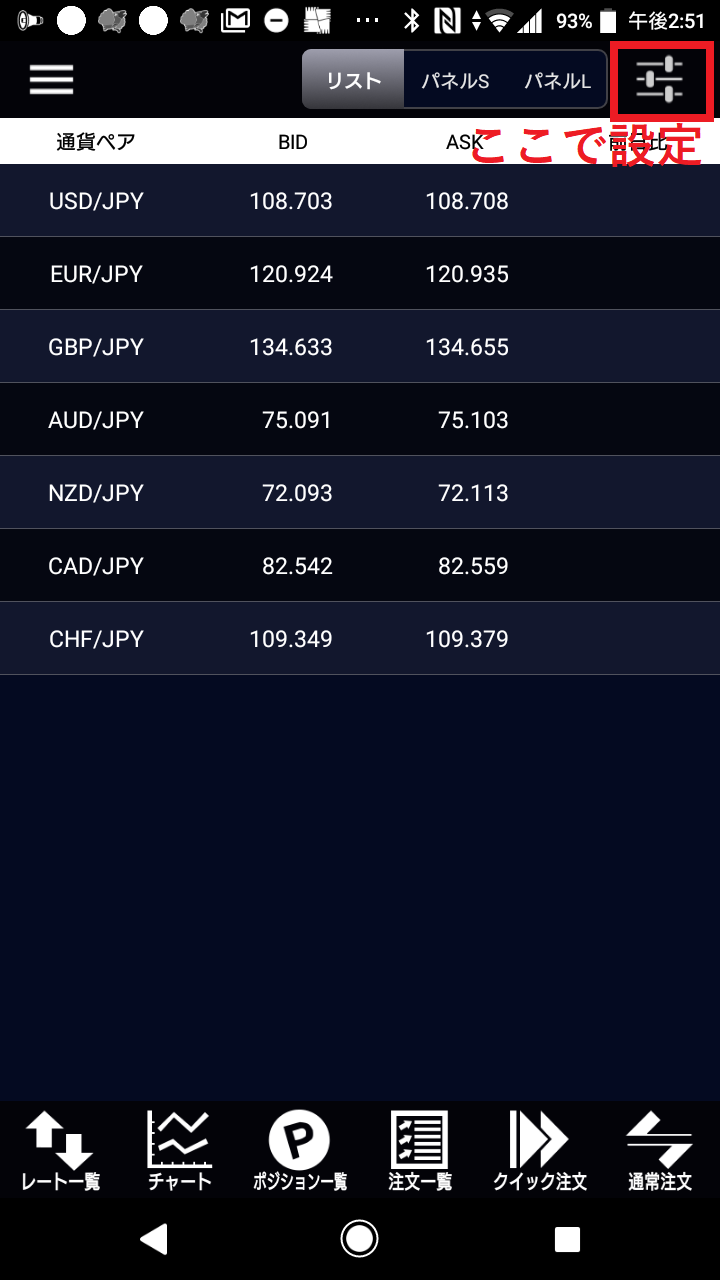Screen dimensions: 720x1280
Task: Open the 注文一覧 order list icon
Action: [x=420, y=1150]
